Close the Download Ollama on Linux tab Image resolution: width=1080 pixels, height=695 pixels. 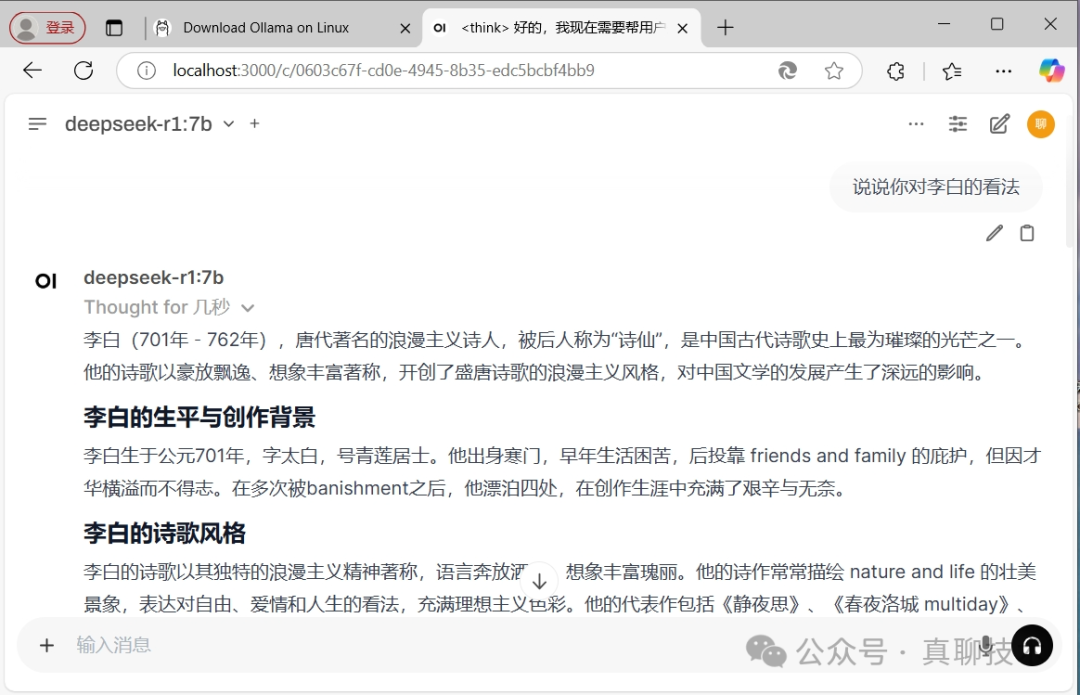[x=405, y=28]
